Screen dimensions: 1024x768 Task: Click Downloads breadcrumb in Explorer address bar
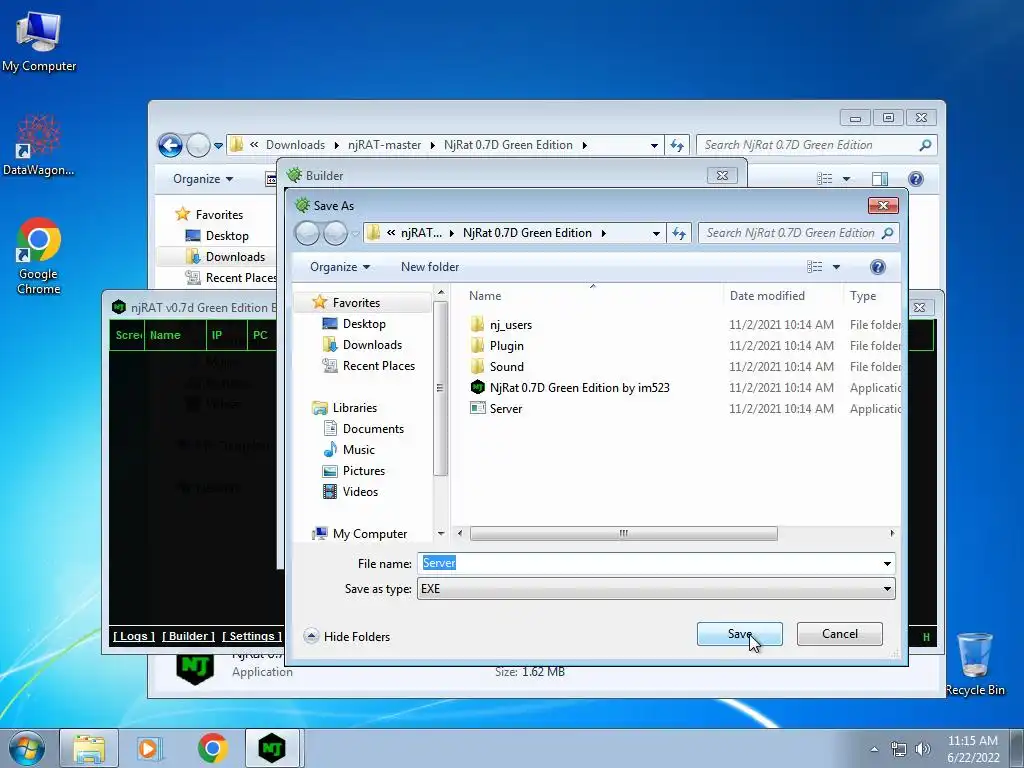coord(295,145)
